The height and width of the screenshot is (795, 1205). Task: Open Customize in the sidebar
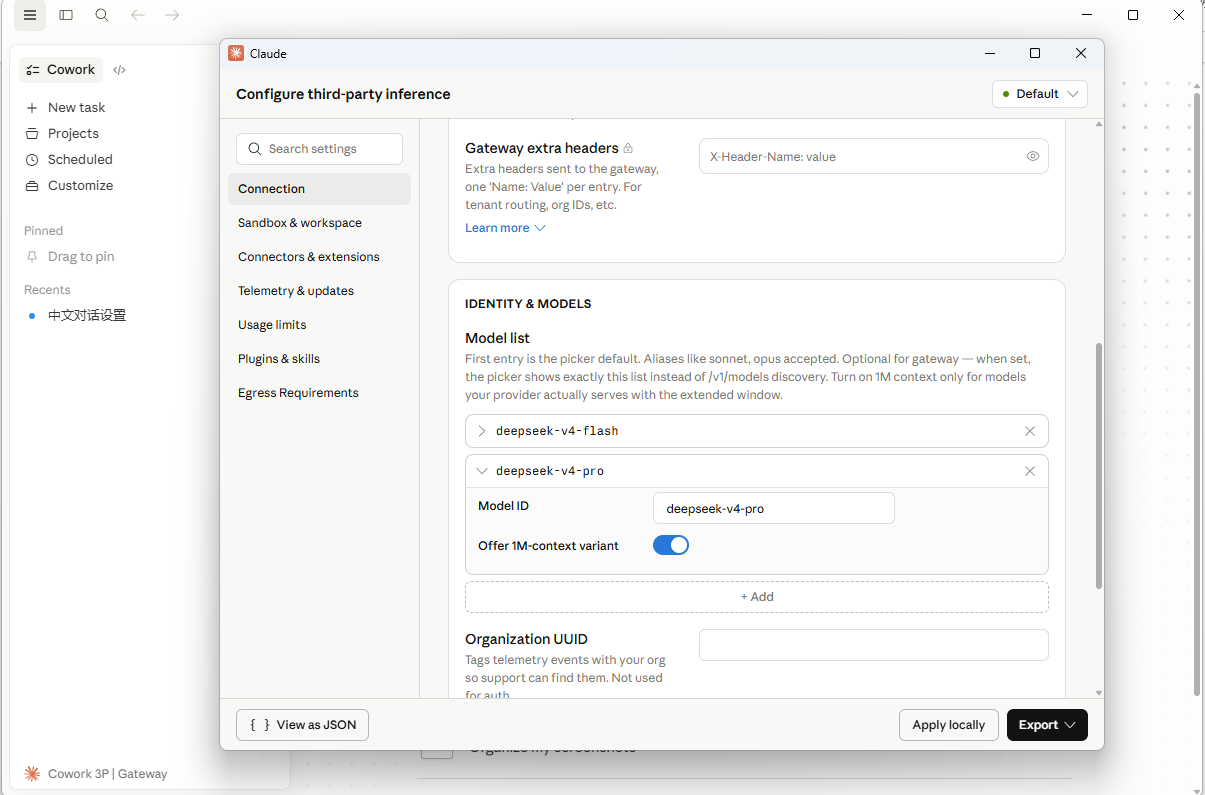(69, 185)
